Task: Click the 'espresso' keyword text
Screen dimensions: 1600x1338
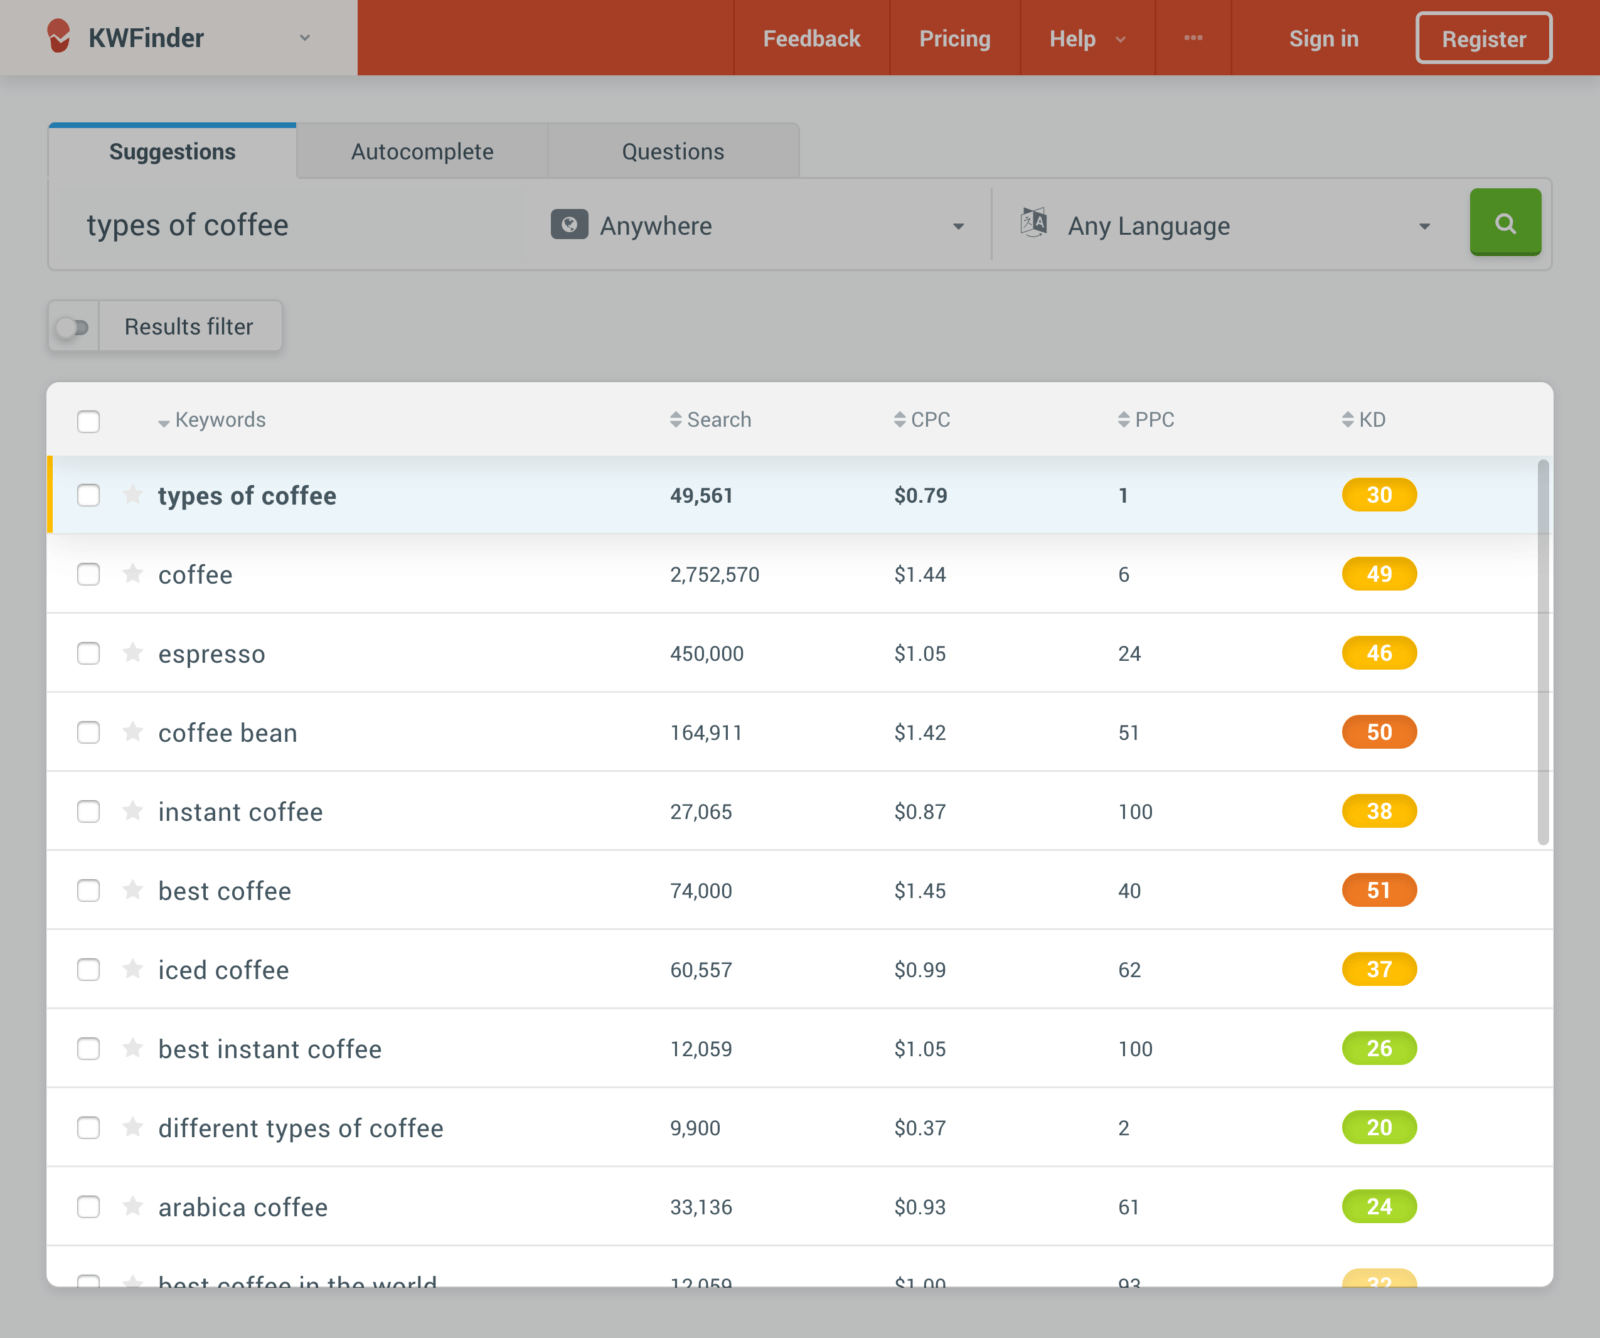Action: (x=211, y=654)
